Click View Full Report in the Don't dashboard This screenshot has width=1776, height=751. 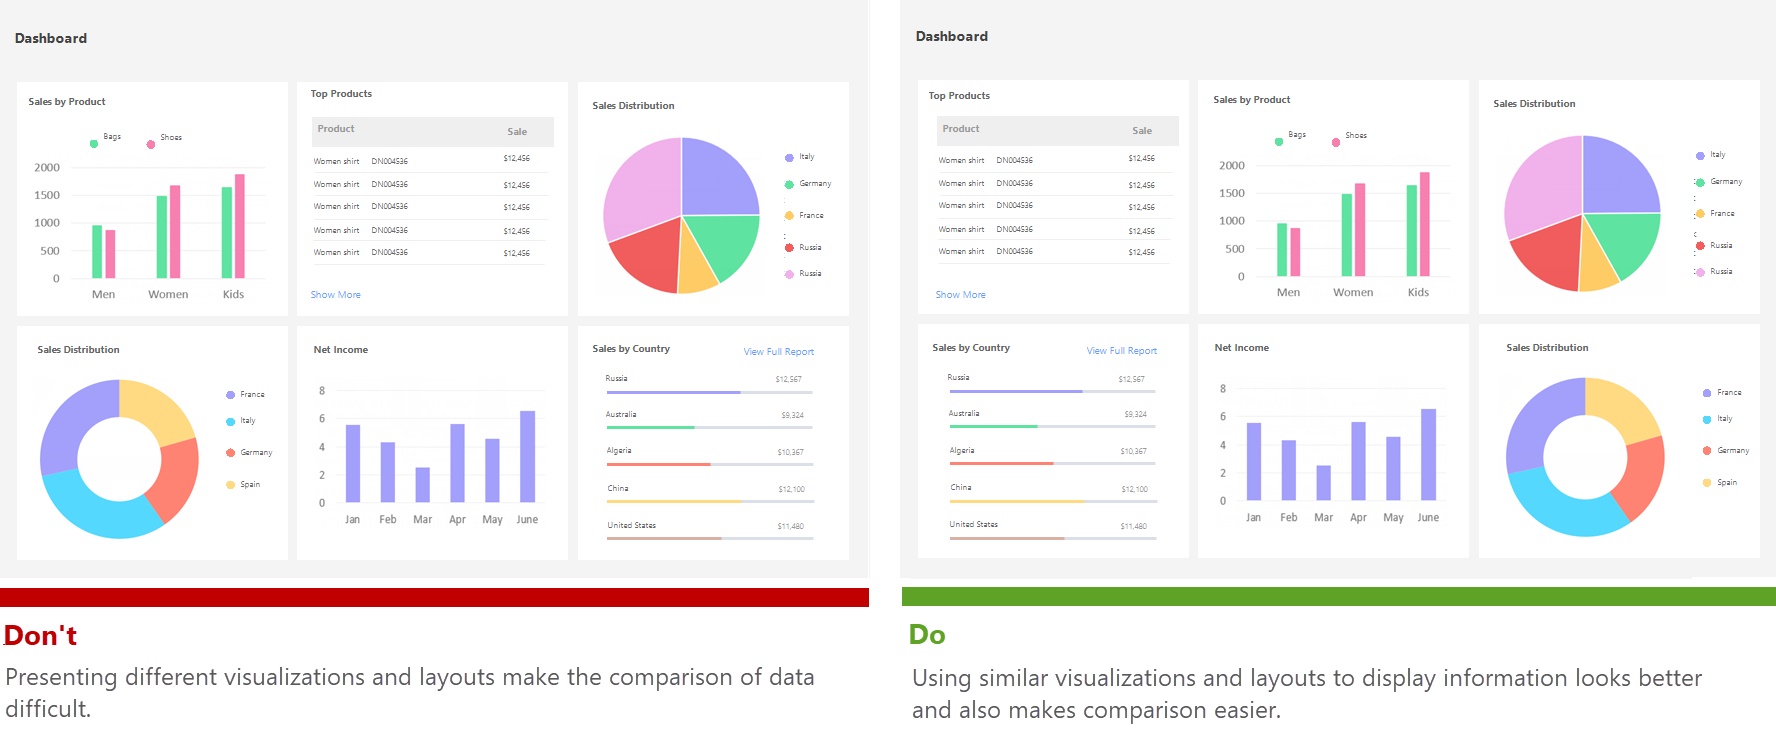pos(778,352)
